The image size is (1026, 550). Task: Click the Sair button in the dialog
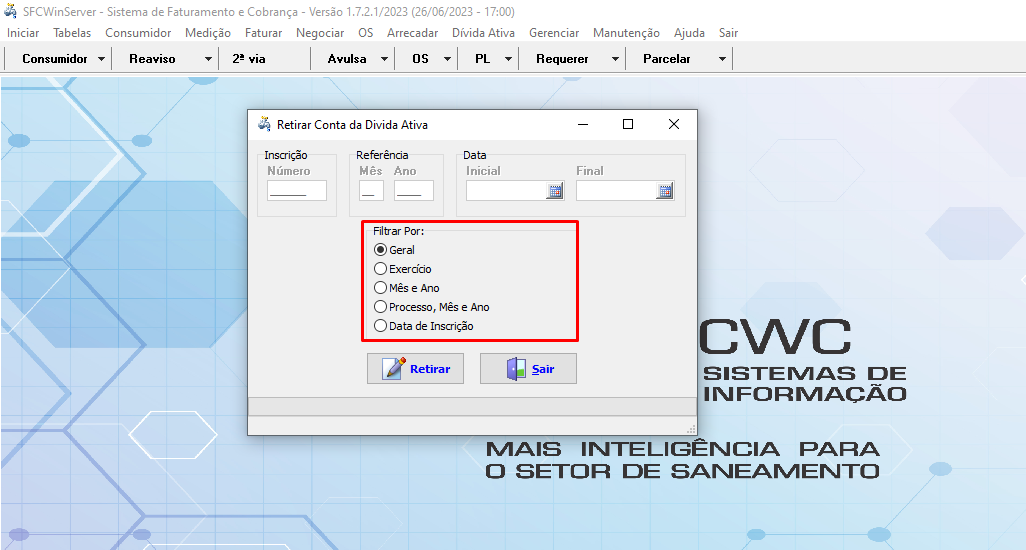point(529,369)
